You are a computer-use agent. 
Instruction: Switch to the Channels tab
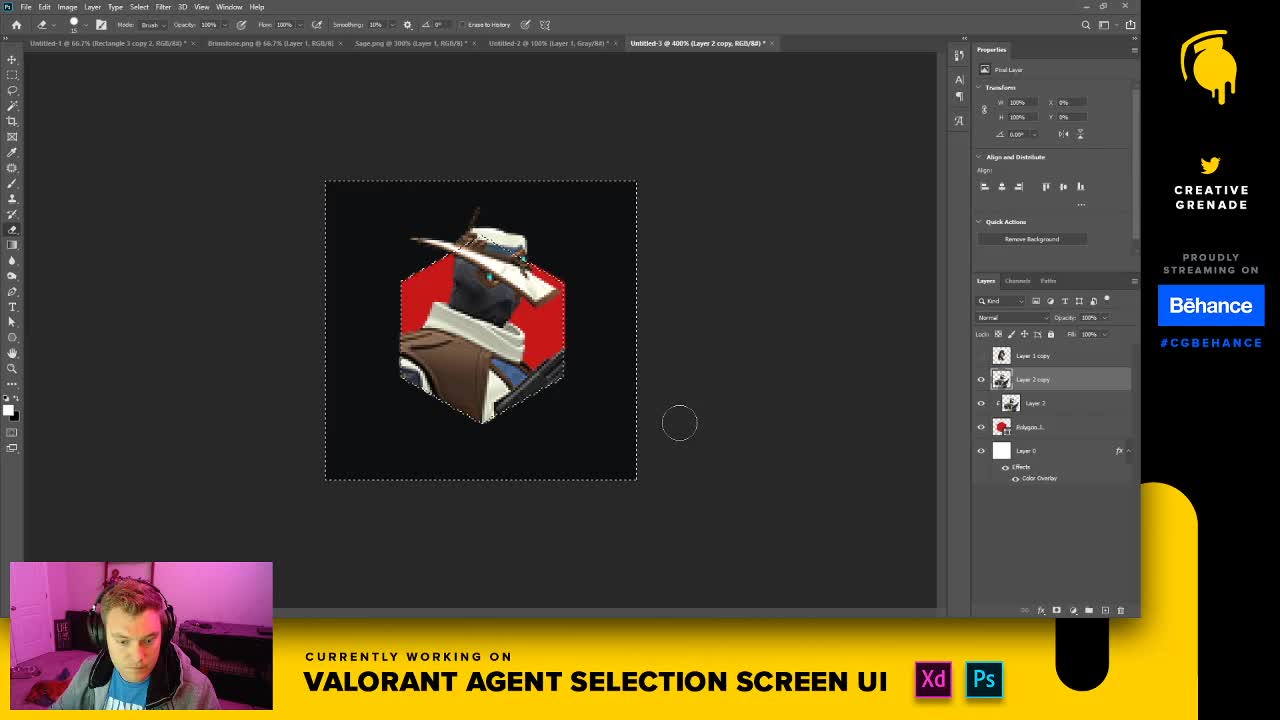(1017, 281)
